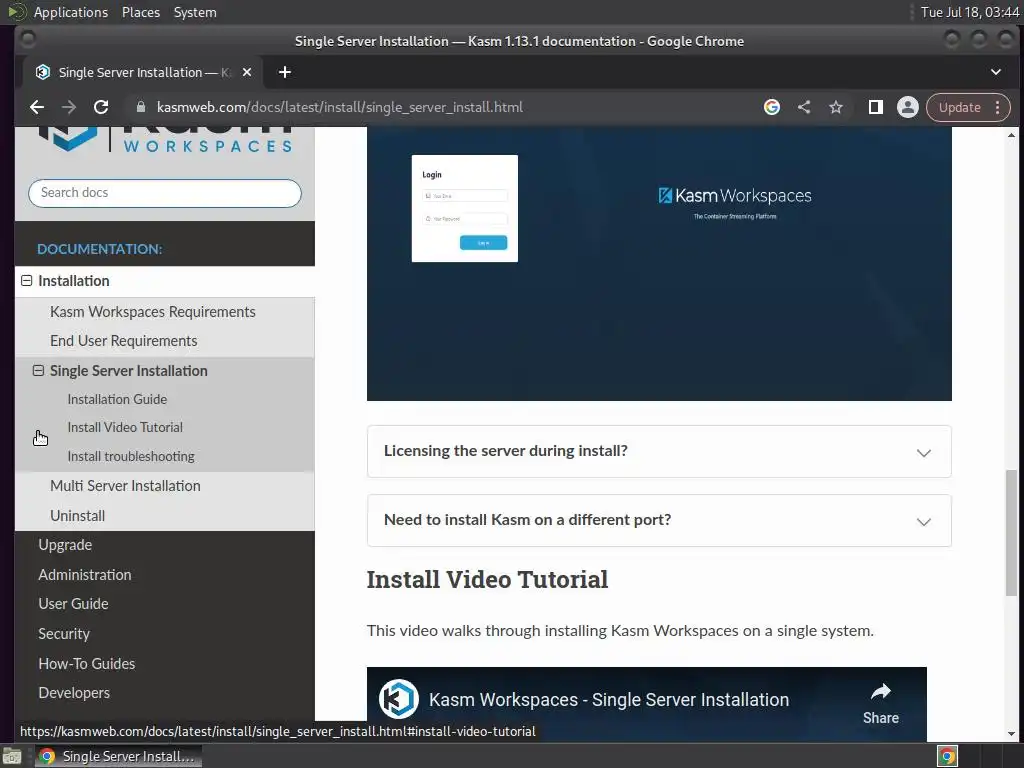Share the video using the Share arrow
The height and width of the screenshot is (768, 1024).
tap(881, 703)
